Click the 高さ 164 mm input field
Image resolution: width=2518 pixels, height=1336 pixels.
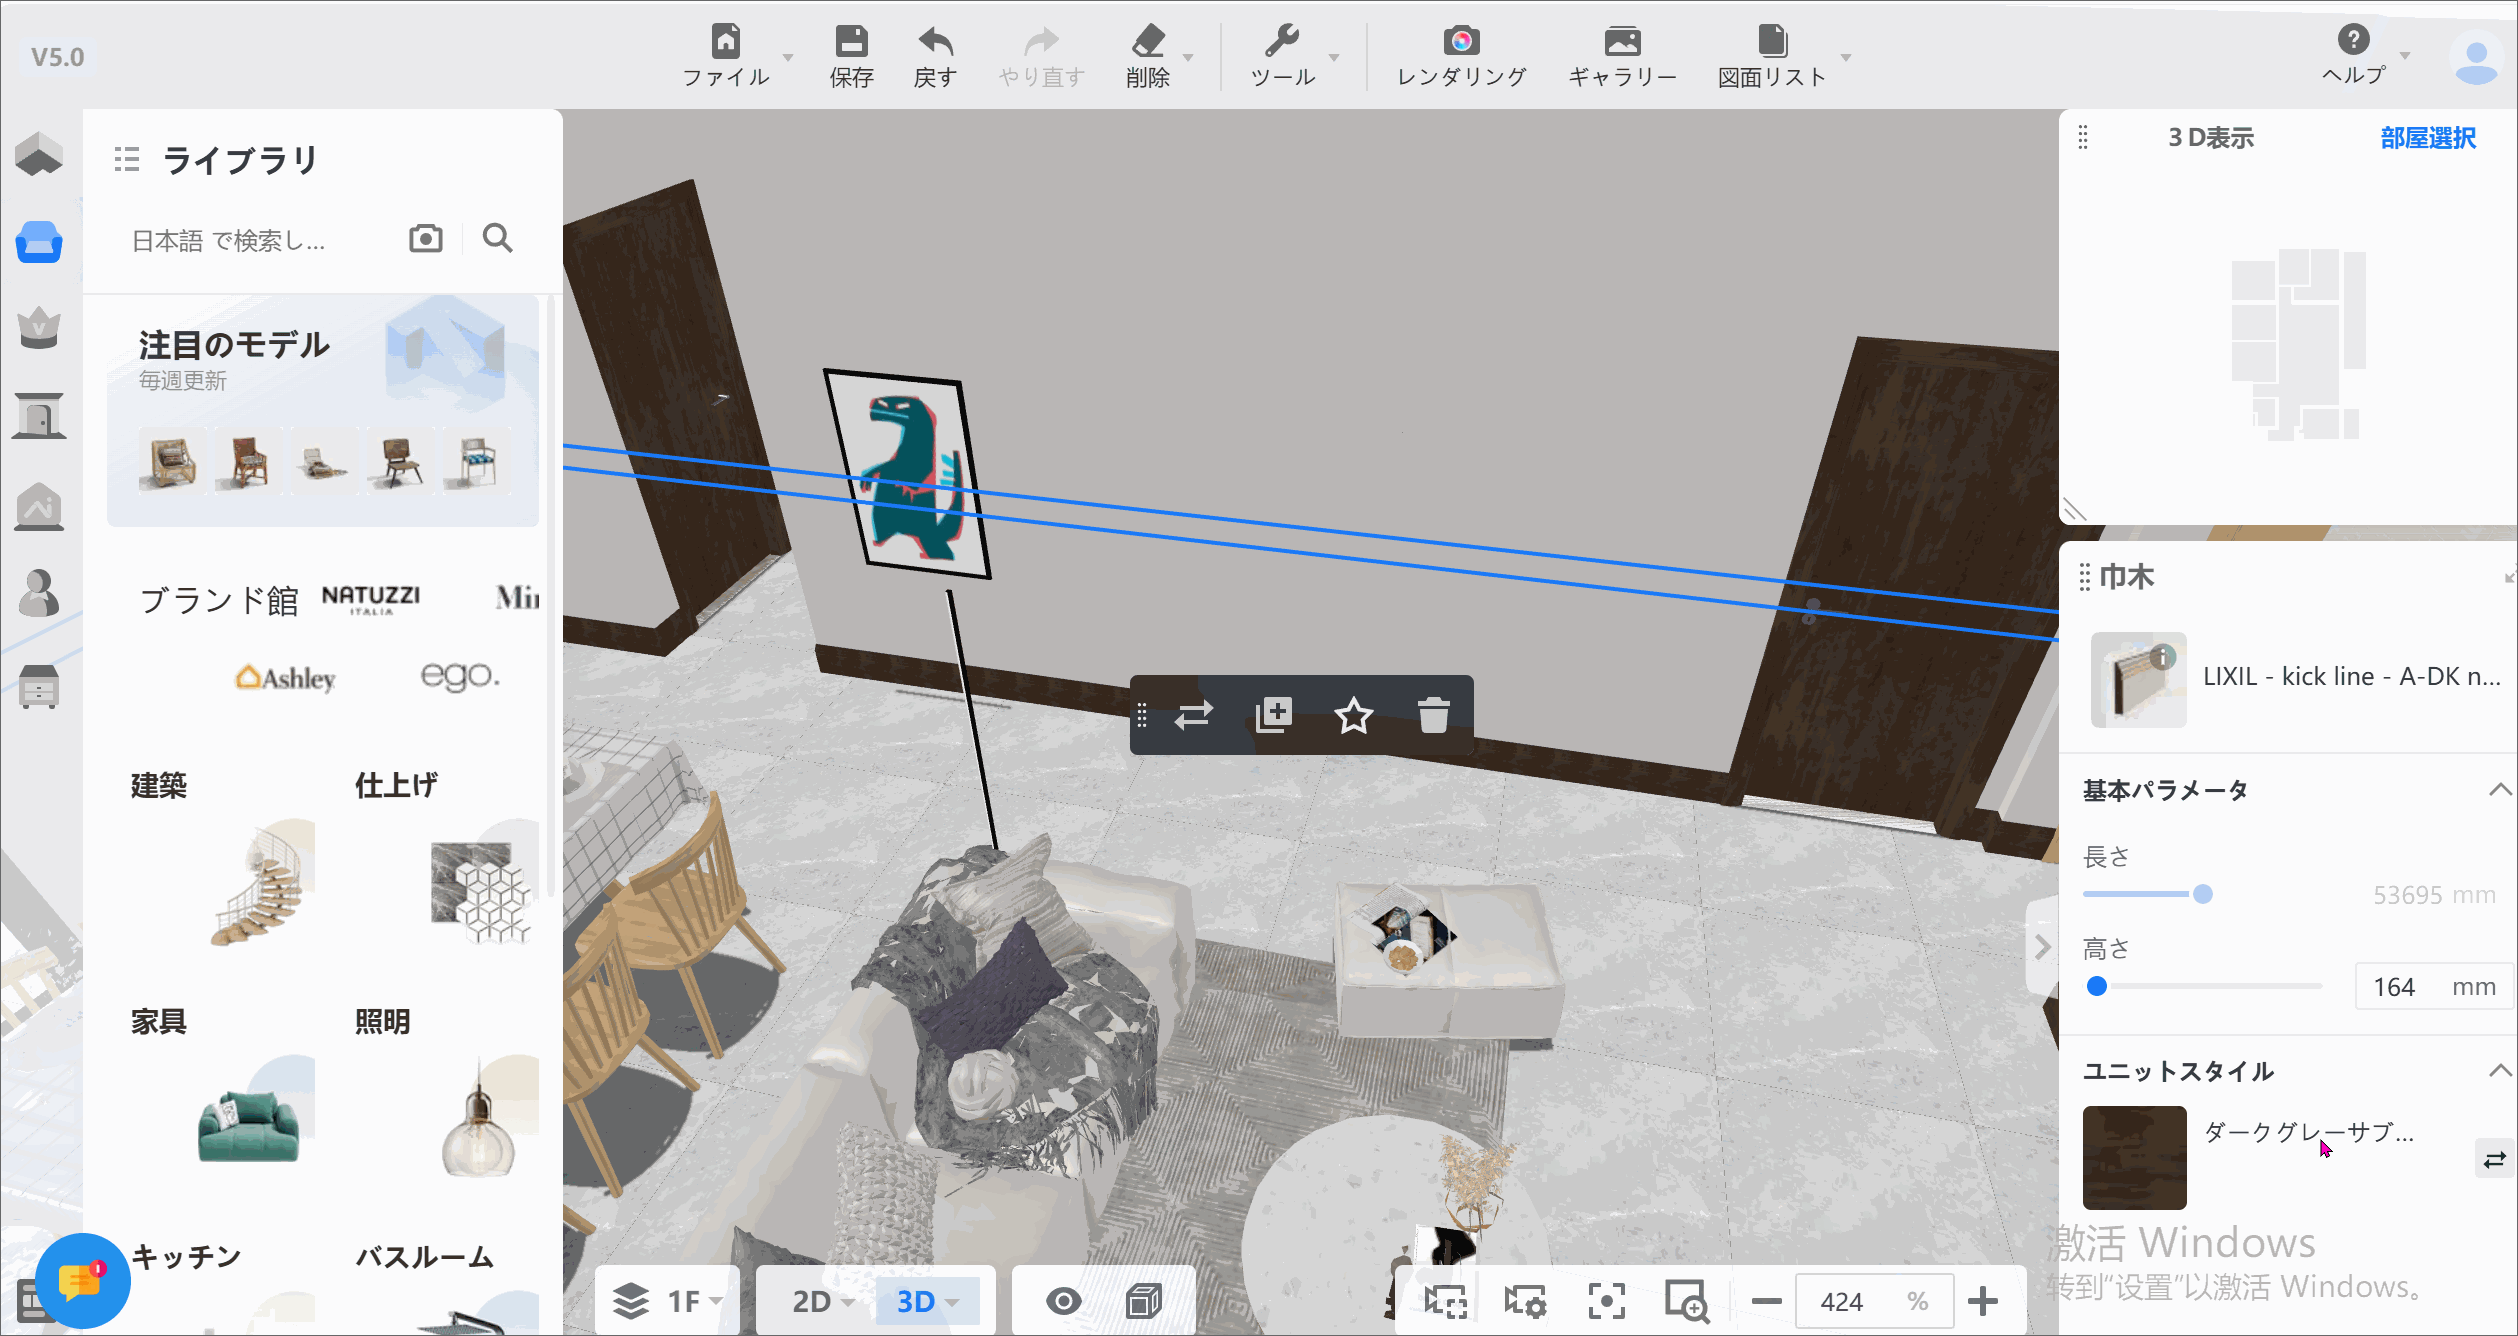point(2434,987)
